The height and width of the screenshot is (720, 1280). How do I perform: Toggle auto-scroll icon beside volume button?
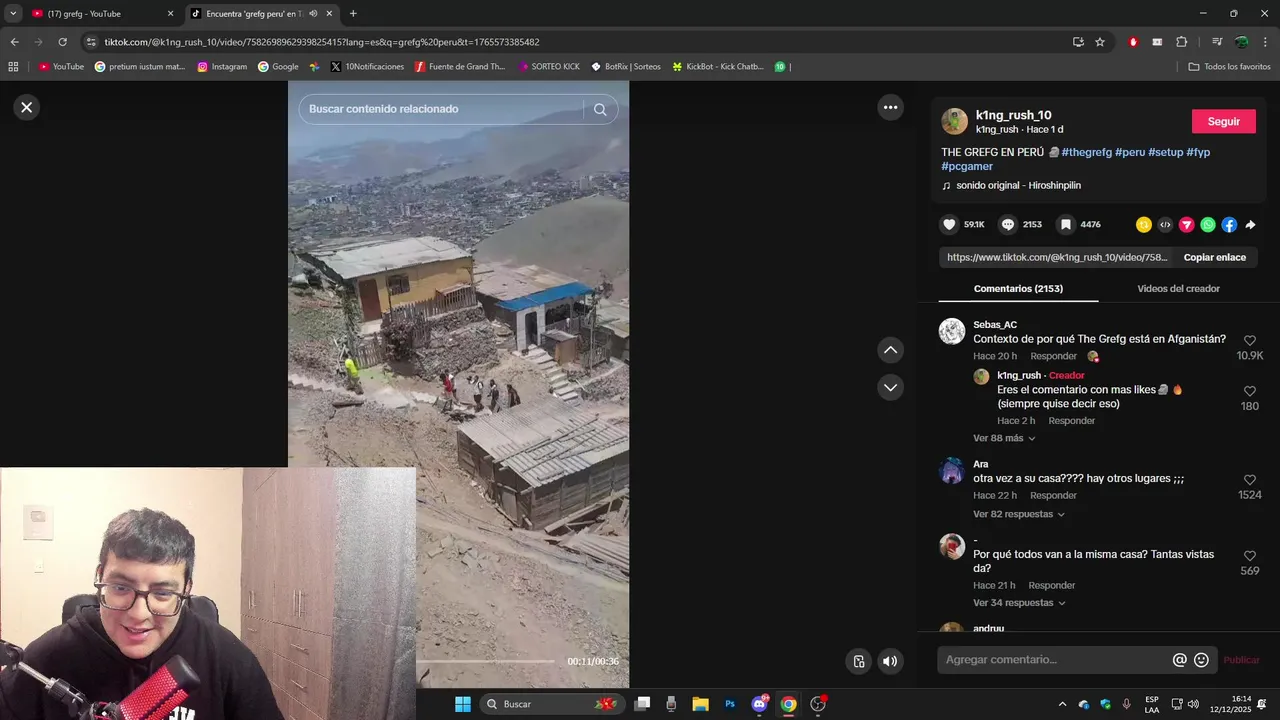click(x=859, y=661)
